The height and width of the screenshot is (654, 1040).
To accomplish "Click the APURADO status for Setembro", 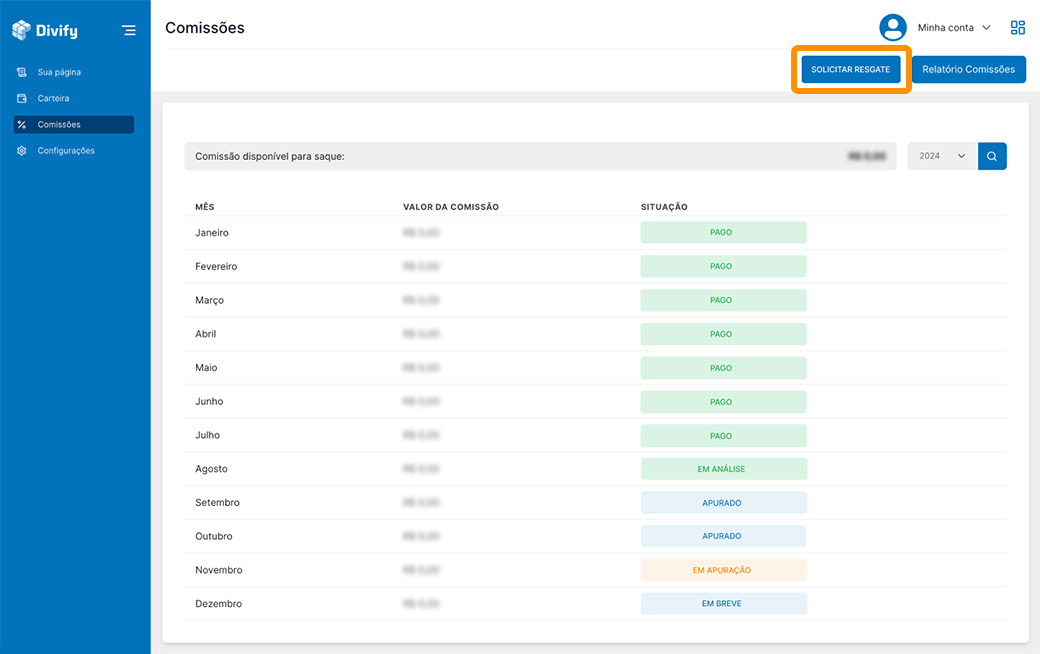I will click(722, 503).
